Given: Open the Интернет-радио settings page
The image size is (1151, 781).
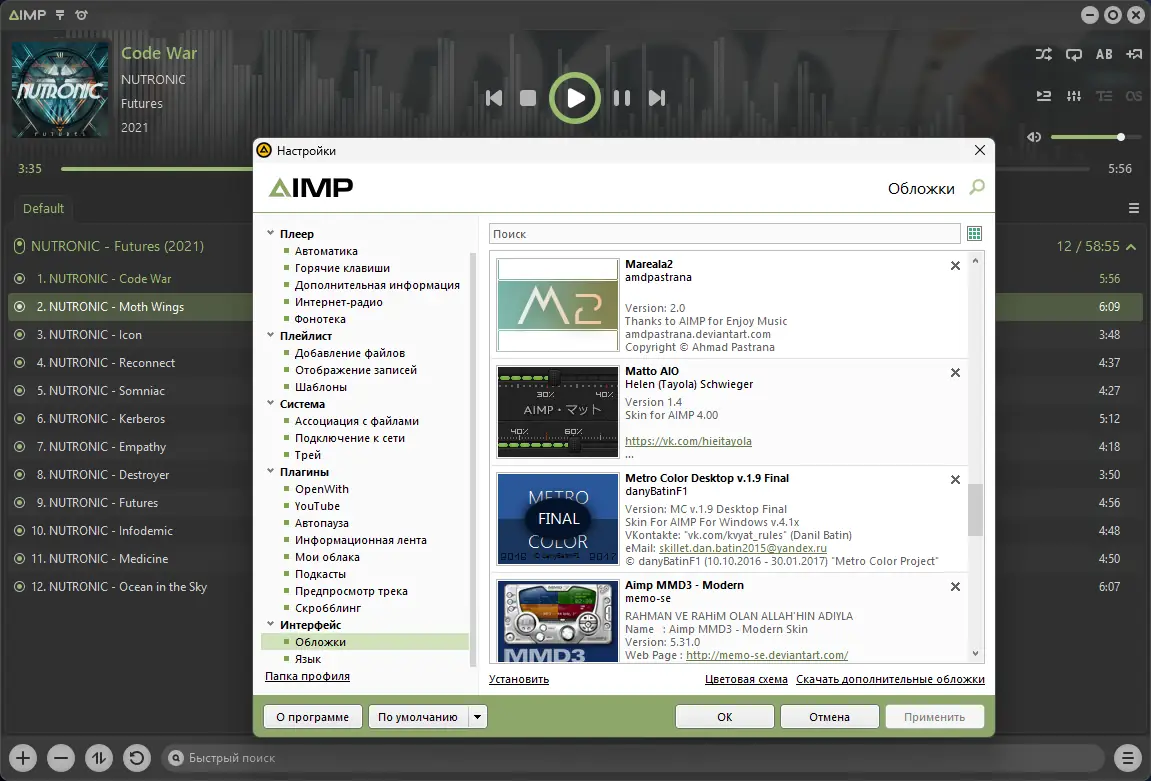Looking at the screenshot, I should pyautogui.click(x=338, y=302).
